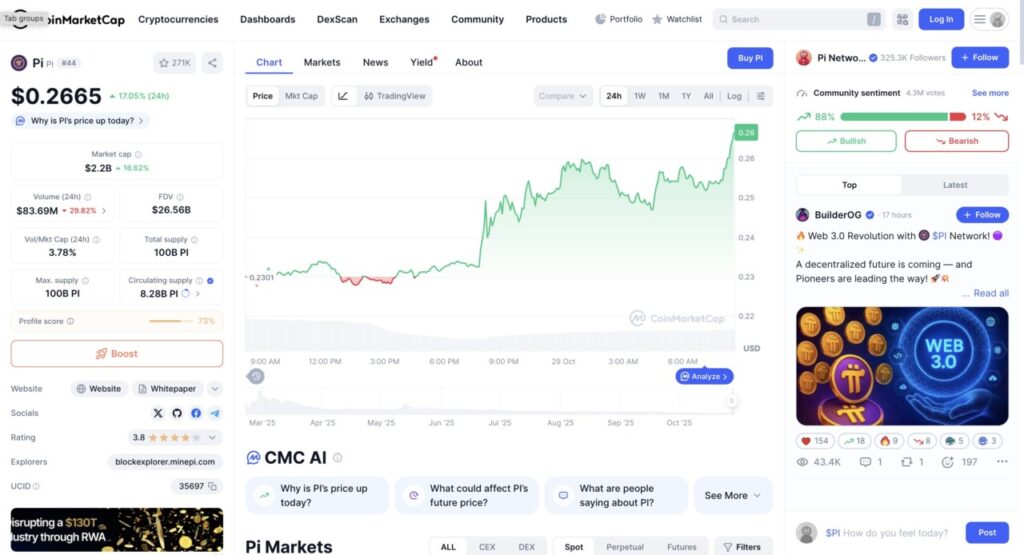
Task: Open the GitHub social link
Action: (x=176, y=413)
